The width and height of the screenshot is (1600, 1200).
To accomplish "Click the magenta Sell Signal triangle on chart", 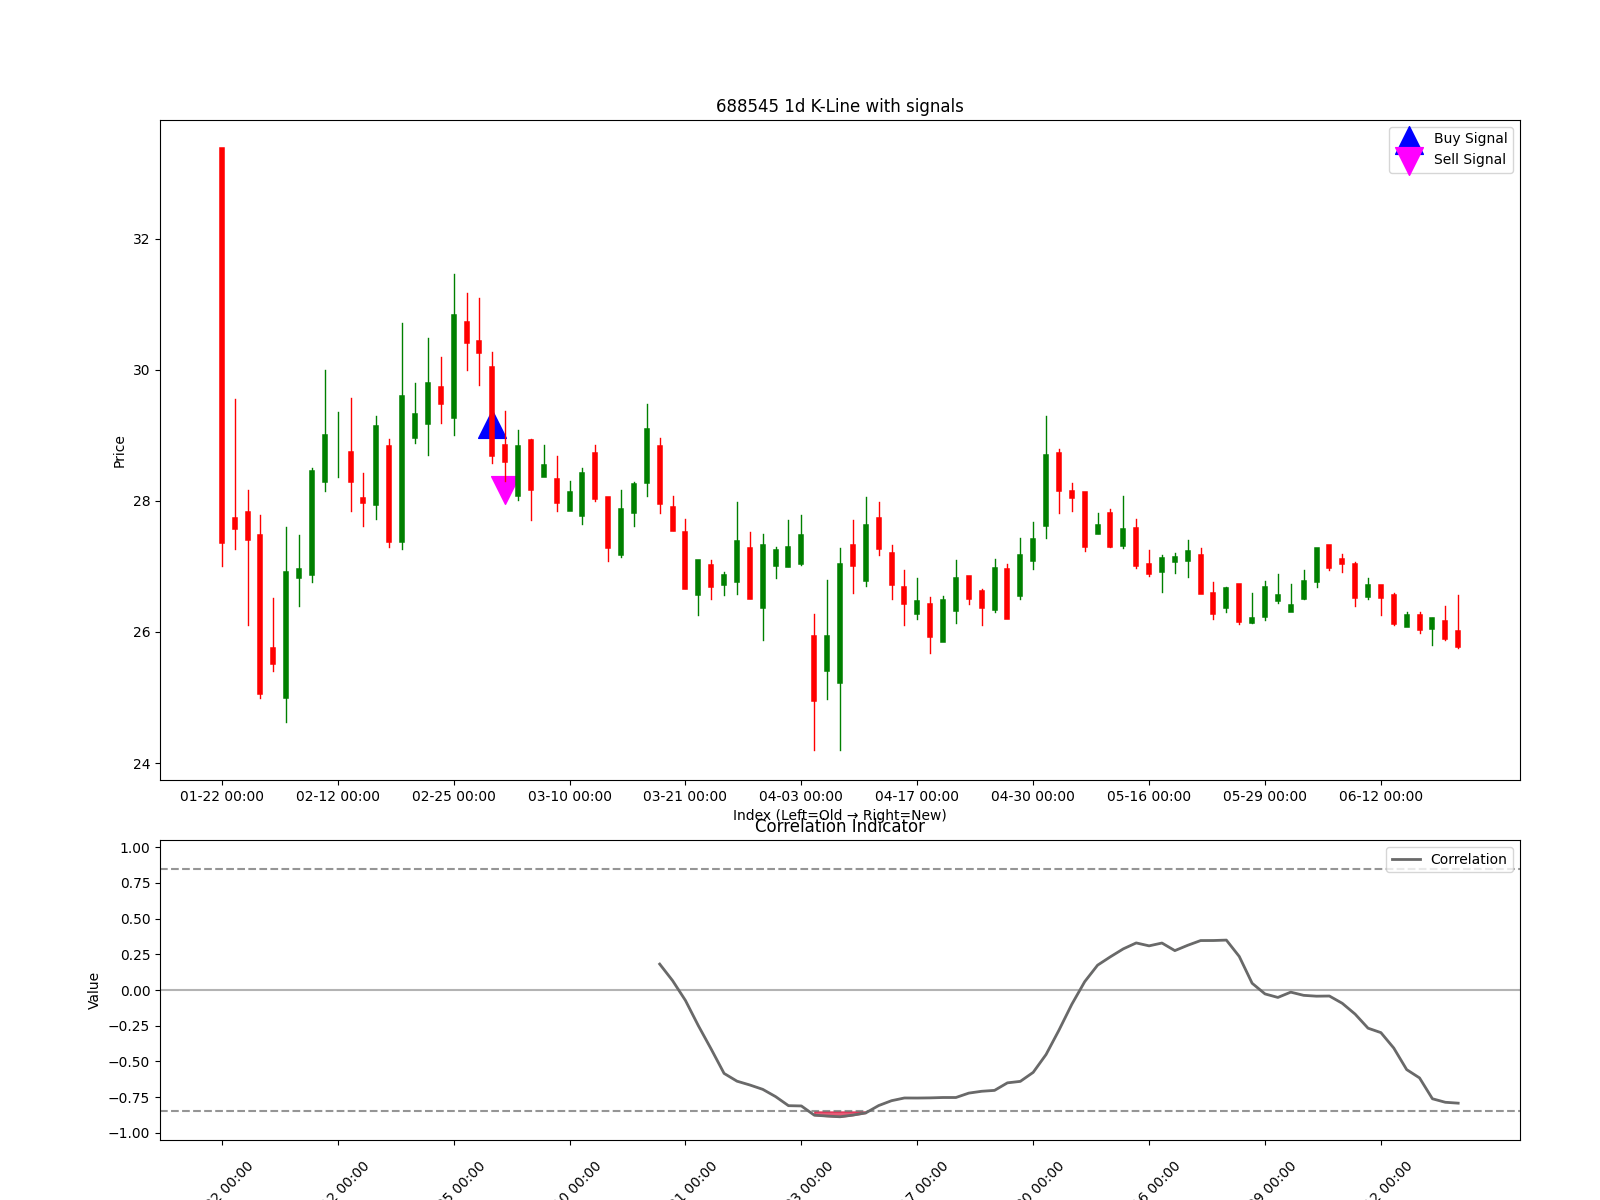I will coord(505,490).
